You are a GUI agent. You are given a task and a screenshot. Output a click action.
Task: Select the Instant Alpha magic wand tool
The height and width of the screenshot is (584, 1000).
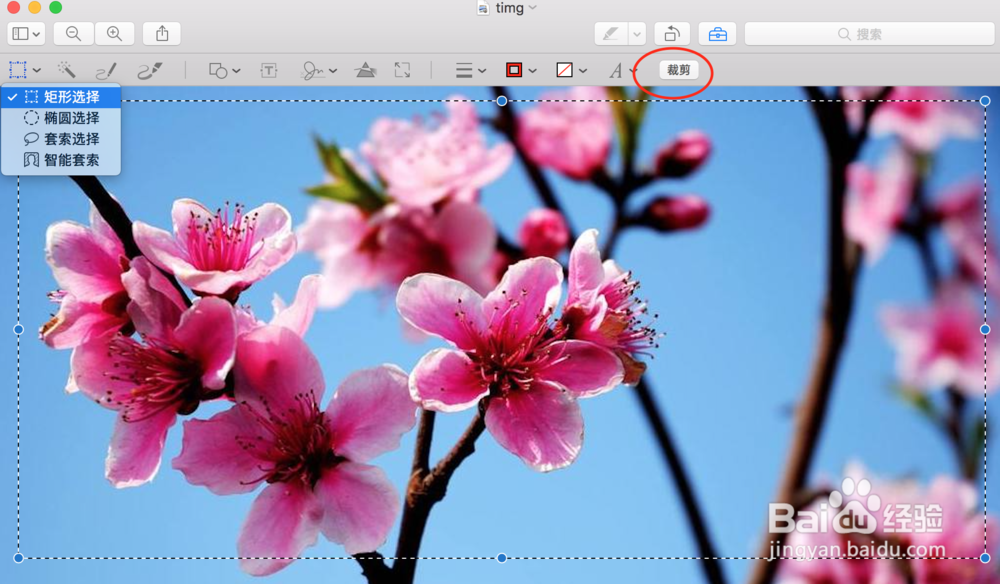[x=66, y=69]
